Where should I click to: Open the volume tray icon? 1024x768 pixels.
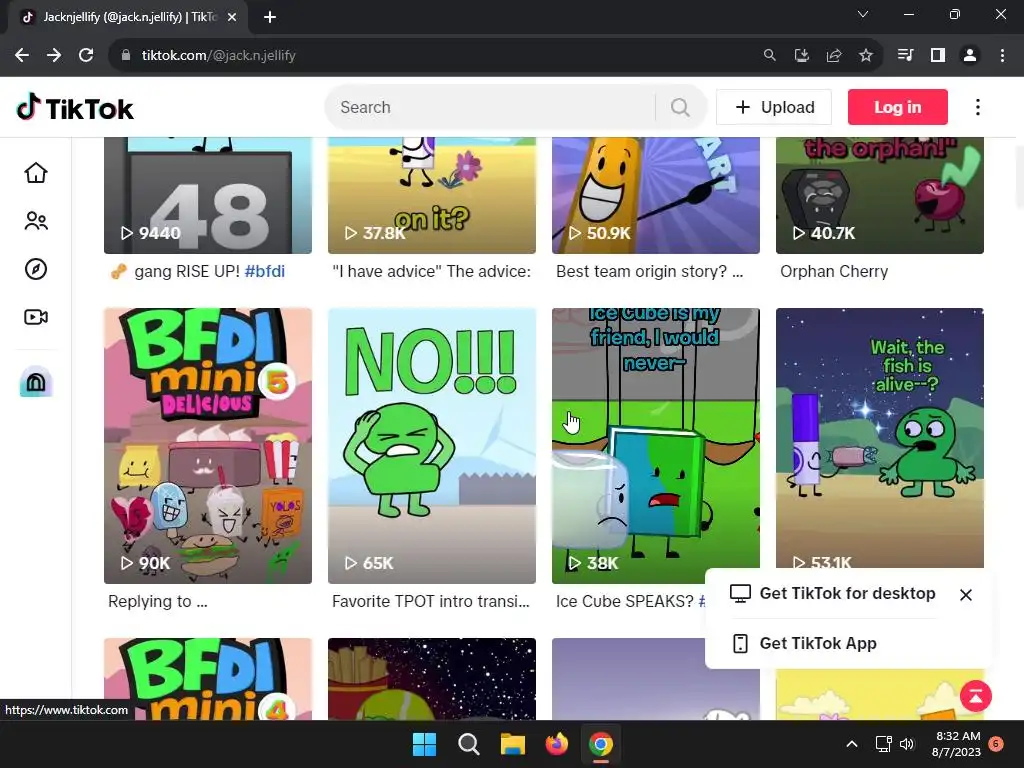[907, 744]
